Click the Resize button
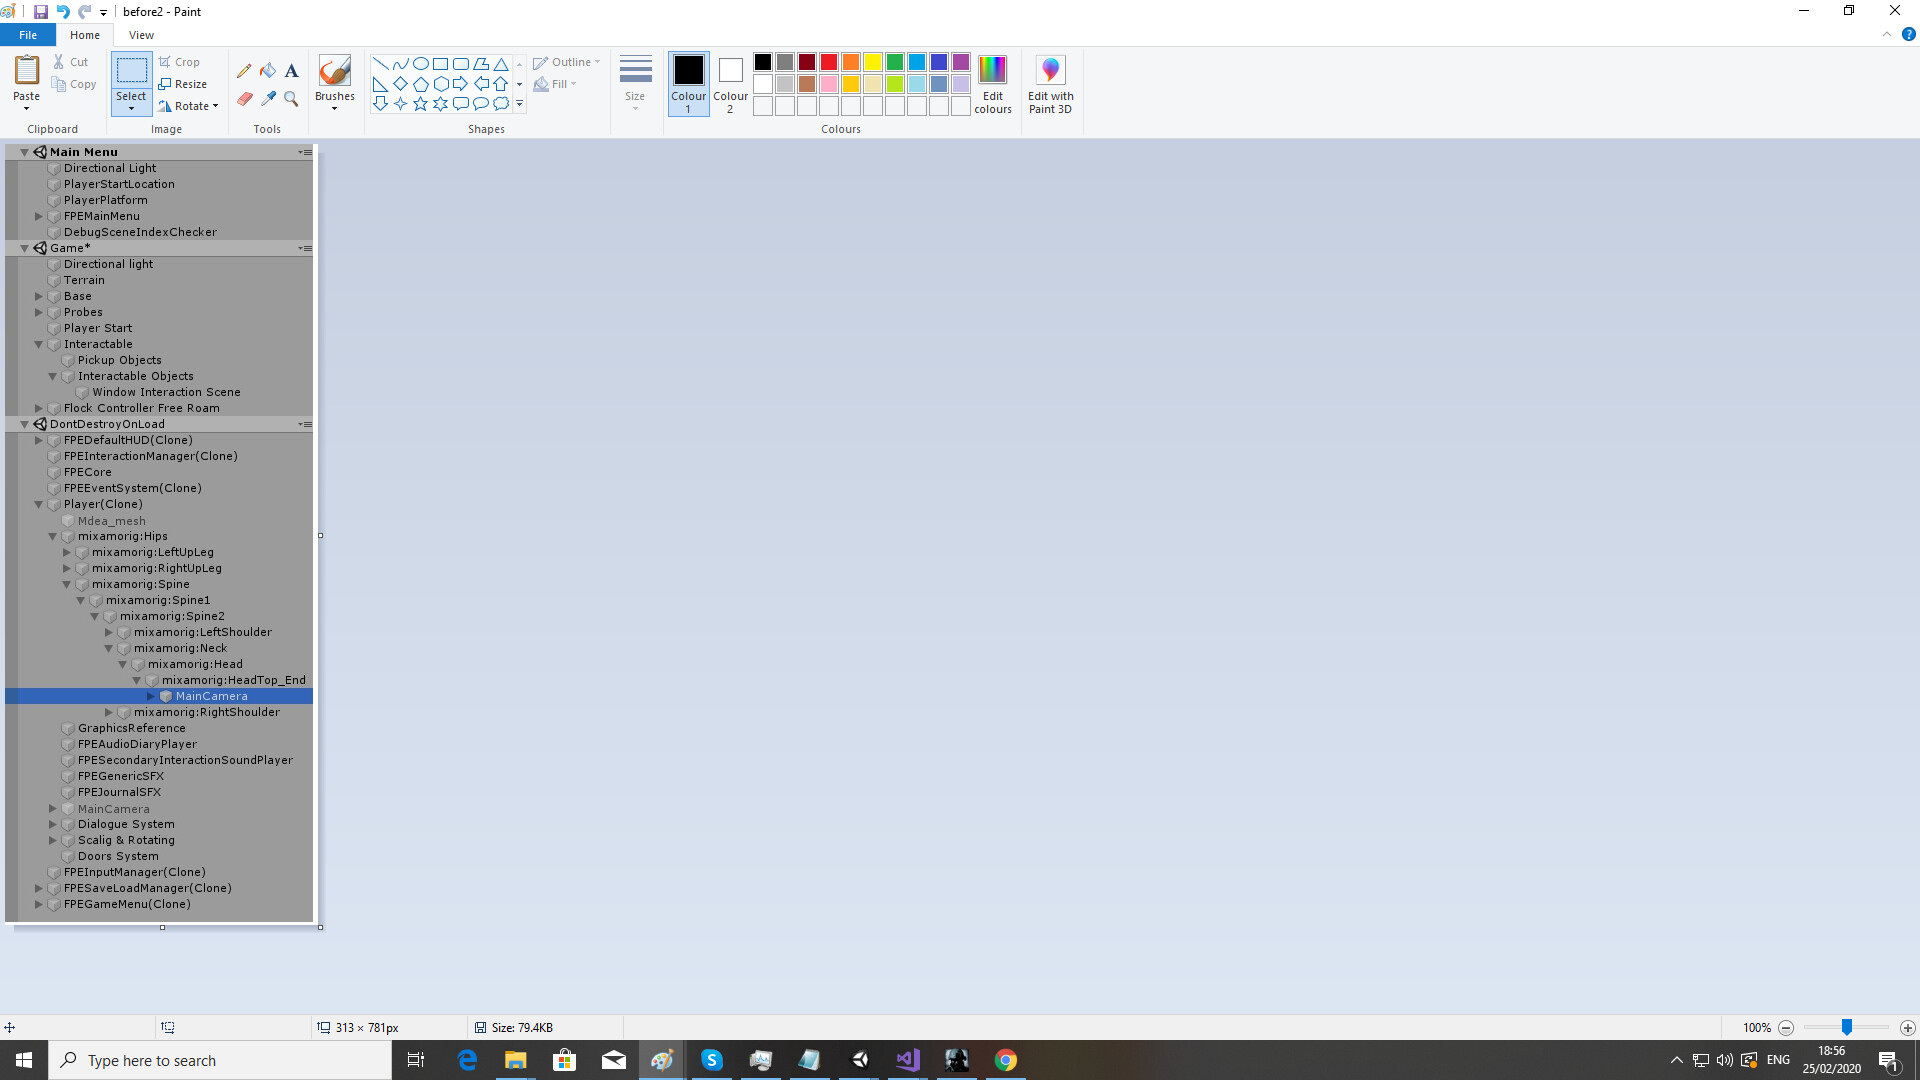Image resolution: width=1920 pixels, height=1080 pixels. pyautogui.click(x=183, y=84)
